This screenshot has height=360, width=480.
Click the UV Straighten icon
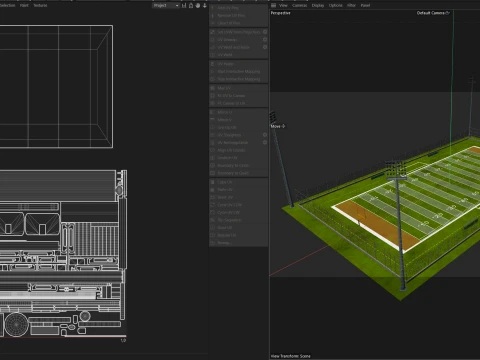213,135
